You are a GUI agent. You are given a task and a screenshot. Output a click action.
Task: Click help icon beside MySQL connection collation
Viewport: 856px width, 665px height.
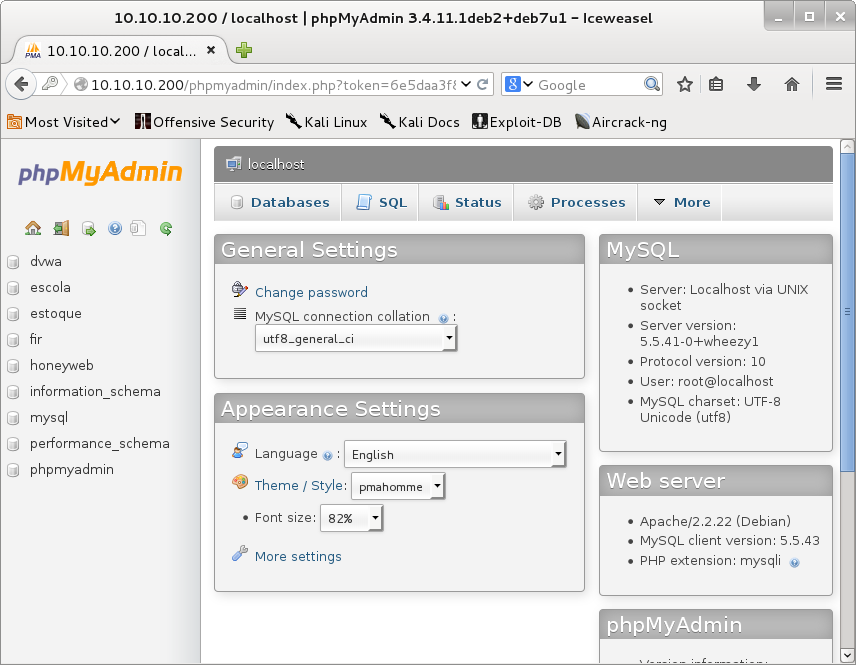point(444,318)
